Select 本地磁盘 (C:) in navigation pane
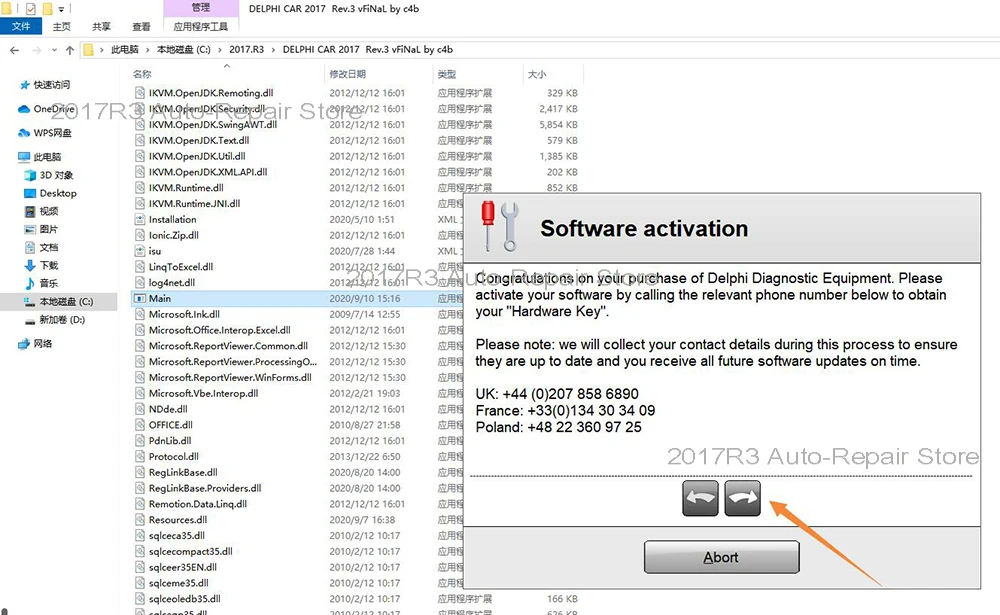The image size is (1000, 615). [66, 301]
